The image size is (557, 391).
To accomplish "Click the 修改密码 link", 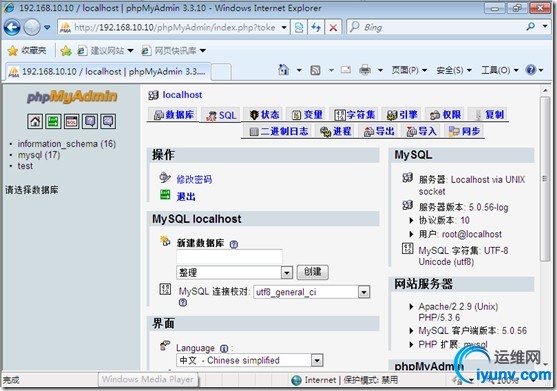I will (x=194, y=179).
